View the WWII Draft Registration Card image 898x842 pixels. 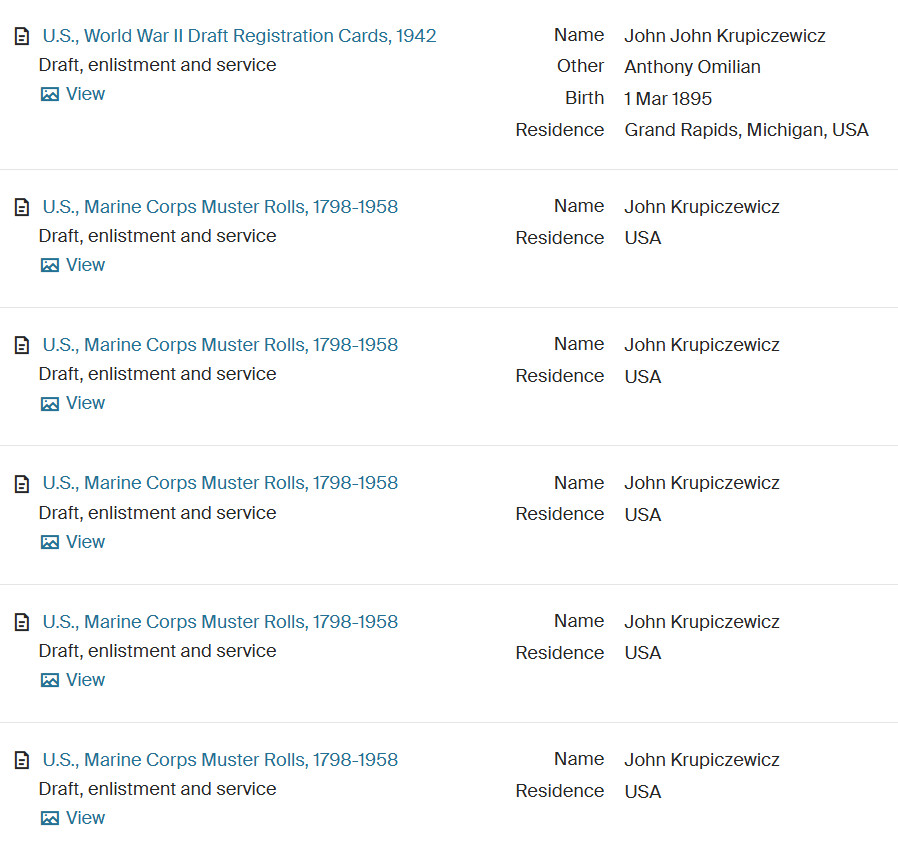pos(85,94)
